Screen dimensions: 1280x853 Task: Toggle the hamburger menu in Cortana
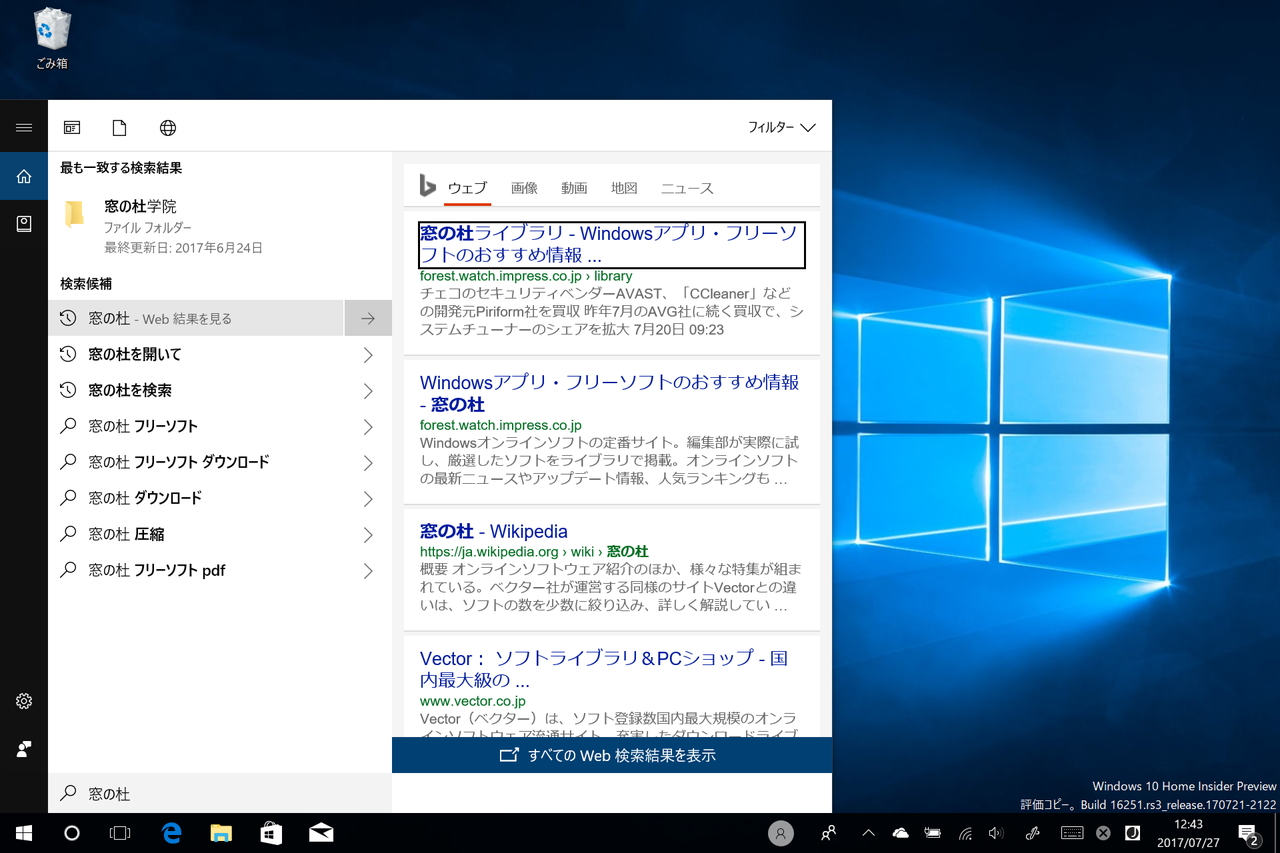[x=24, y=127]
